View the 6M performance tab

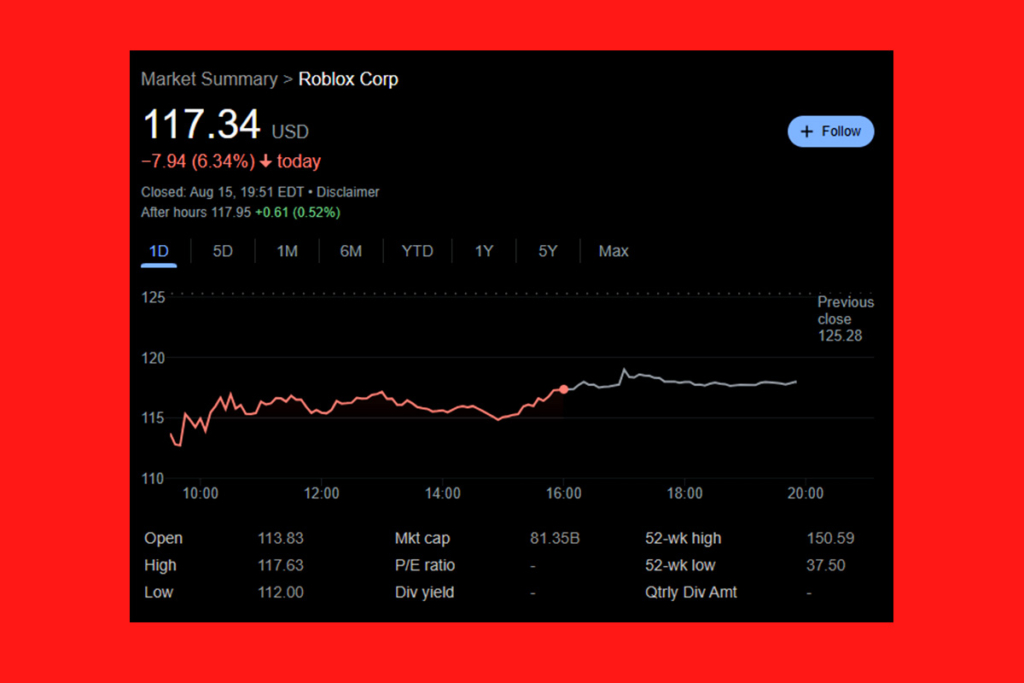350,251
